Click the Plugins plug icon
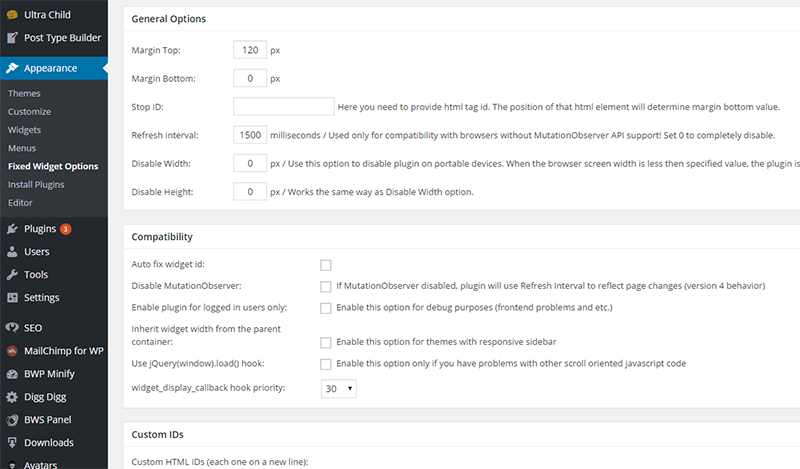Image resolution: width=800 pixels, height=469 pixels. coord(12,229)
